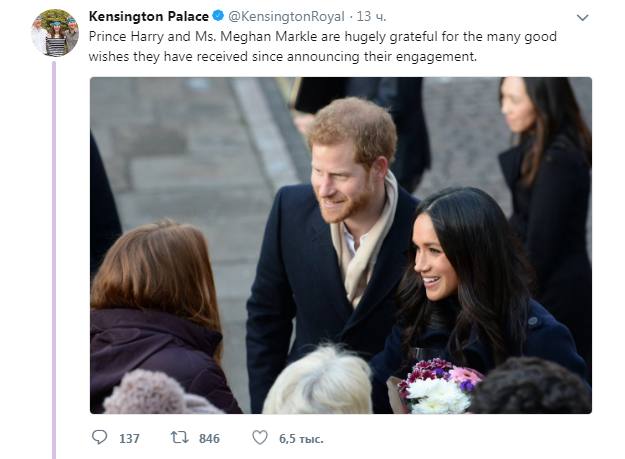Click the retweet arrows icon
The image size is (625, 459).
[x=180, y=438]
